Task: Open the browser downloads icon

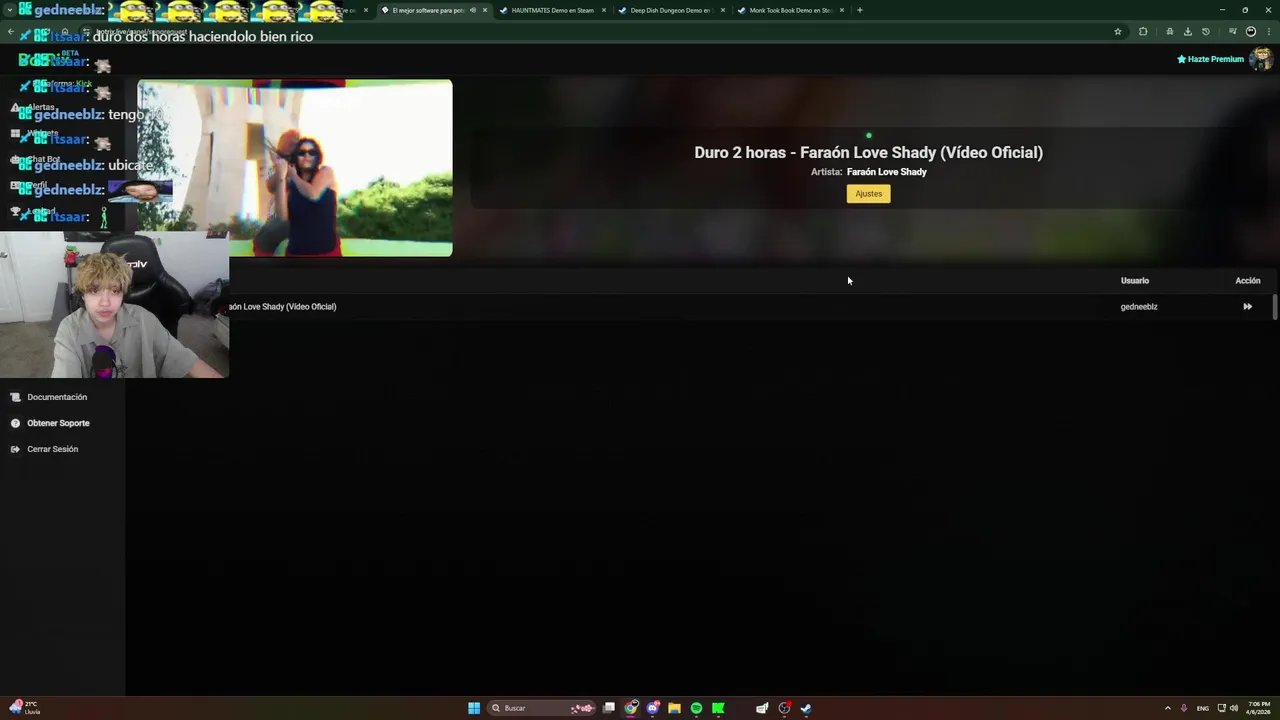Action: (x=1188, y=31)
